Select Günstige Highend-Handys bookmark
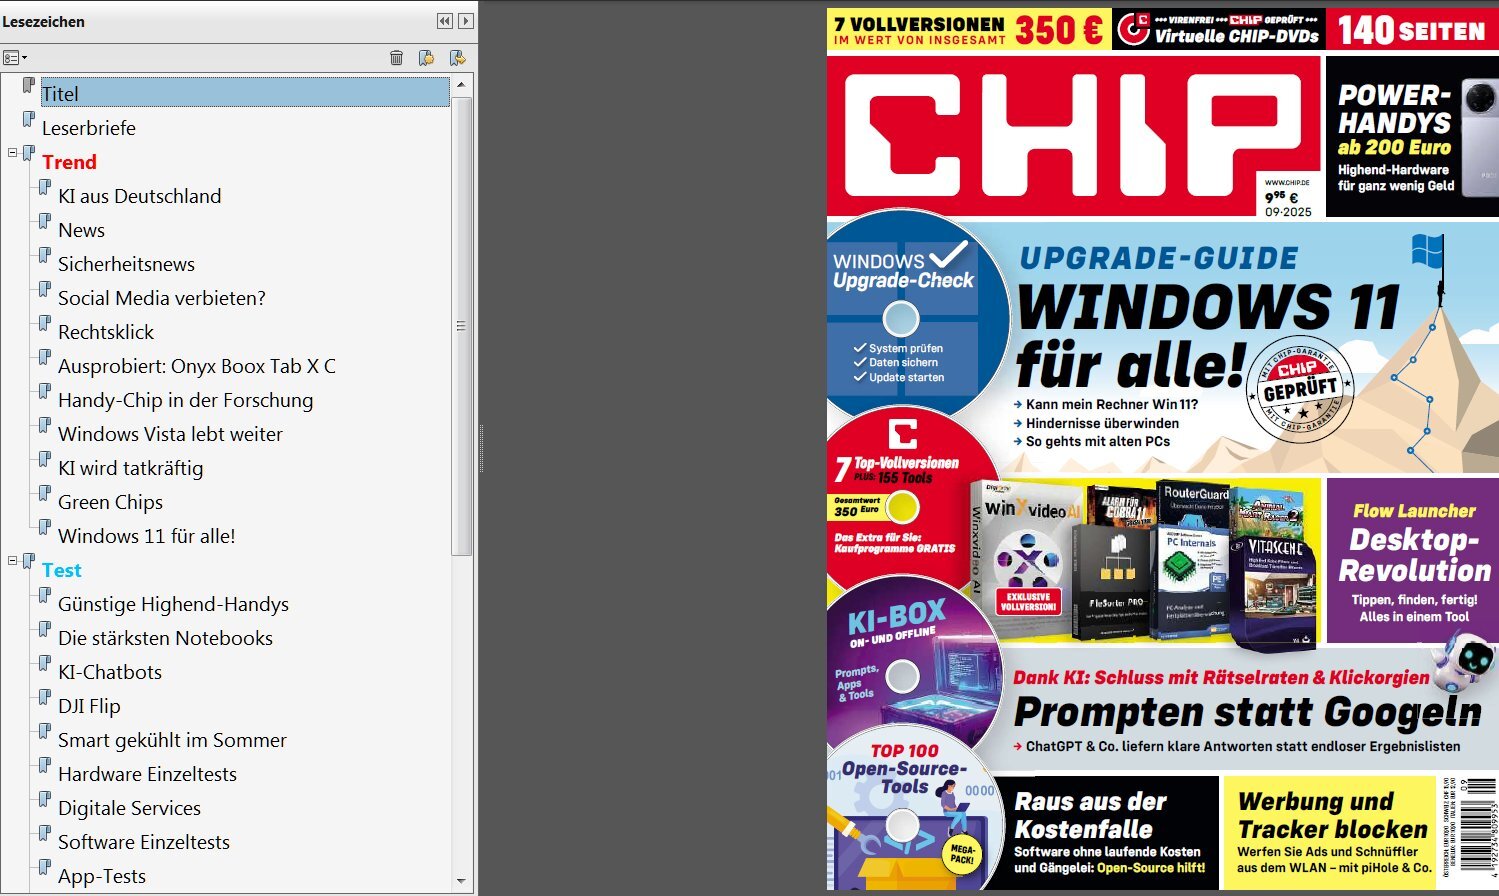Viewport: 1499px width, 896px height. point(173,604)
